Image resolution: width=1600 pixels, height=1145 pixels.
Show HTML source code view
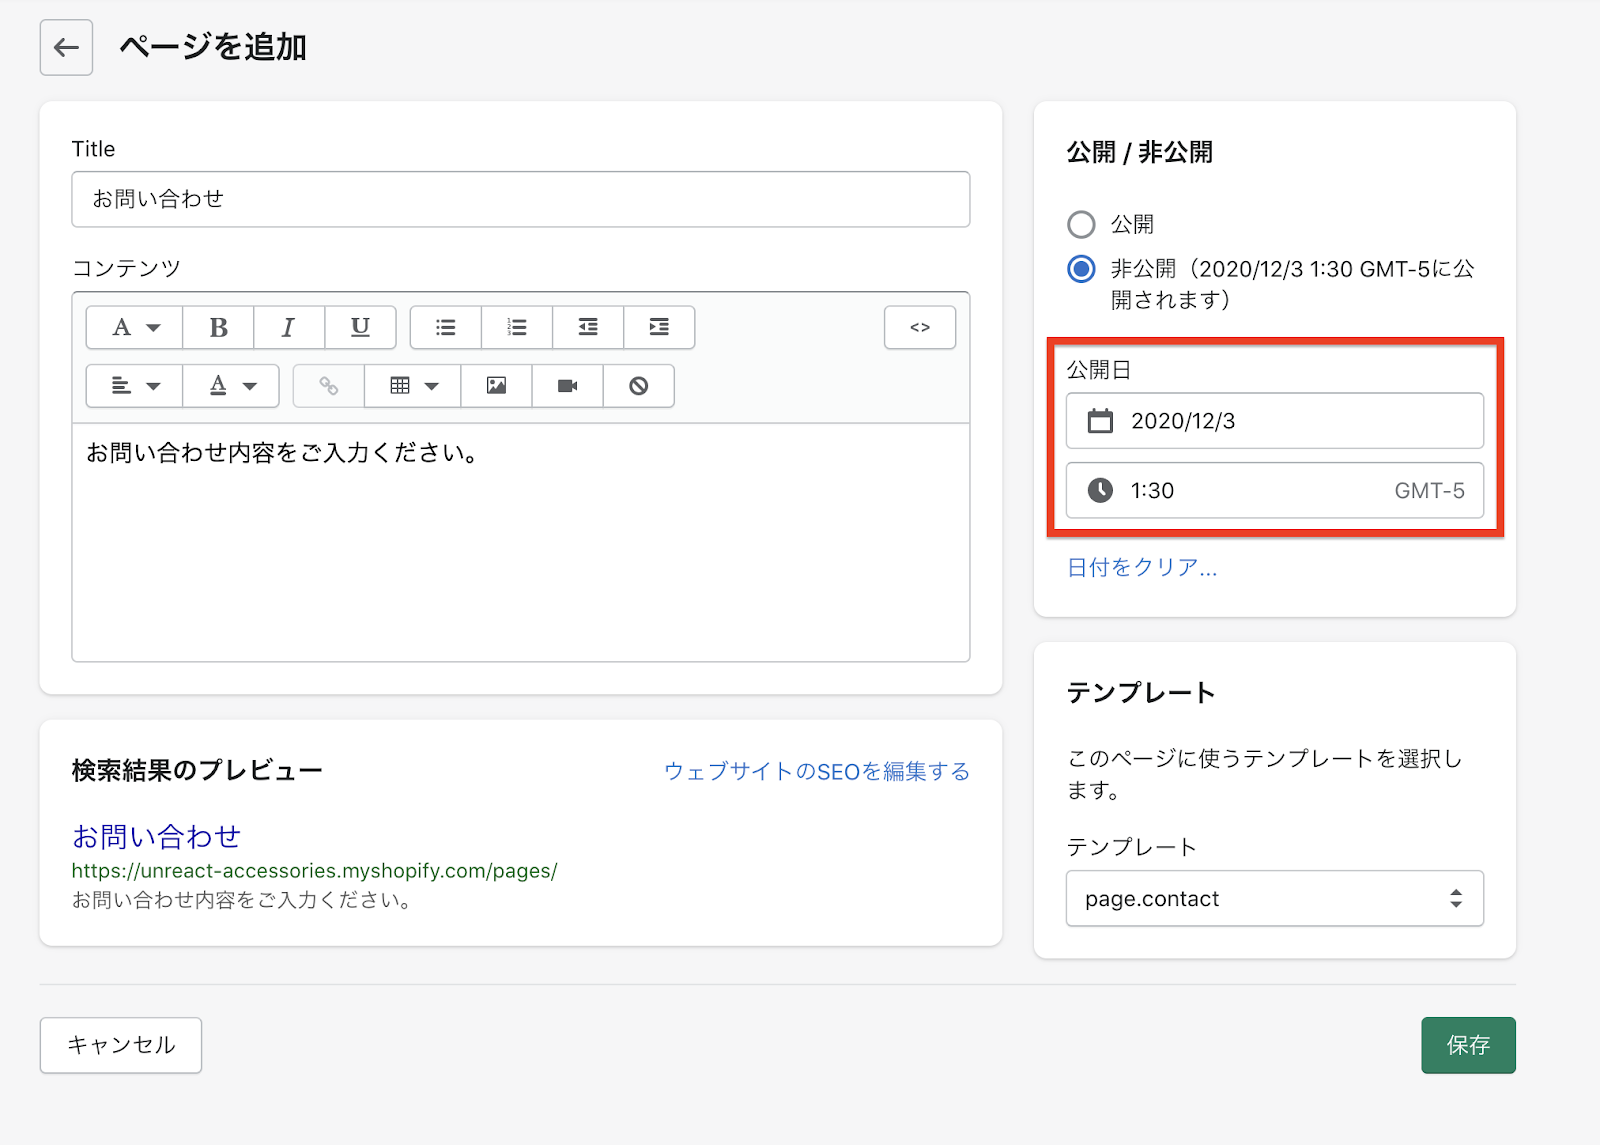tap(919, 327)
